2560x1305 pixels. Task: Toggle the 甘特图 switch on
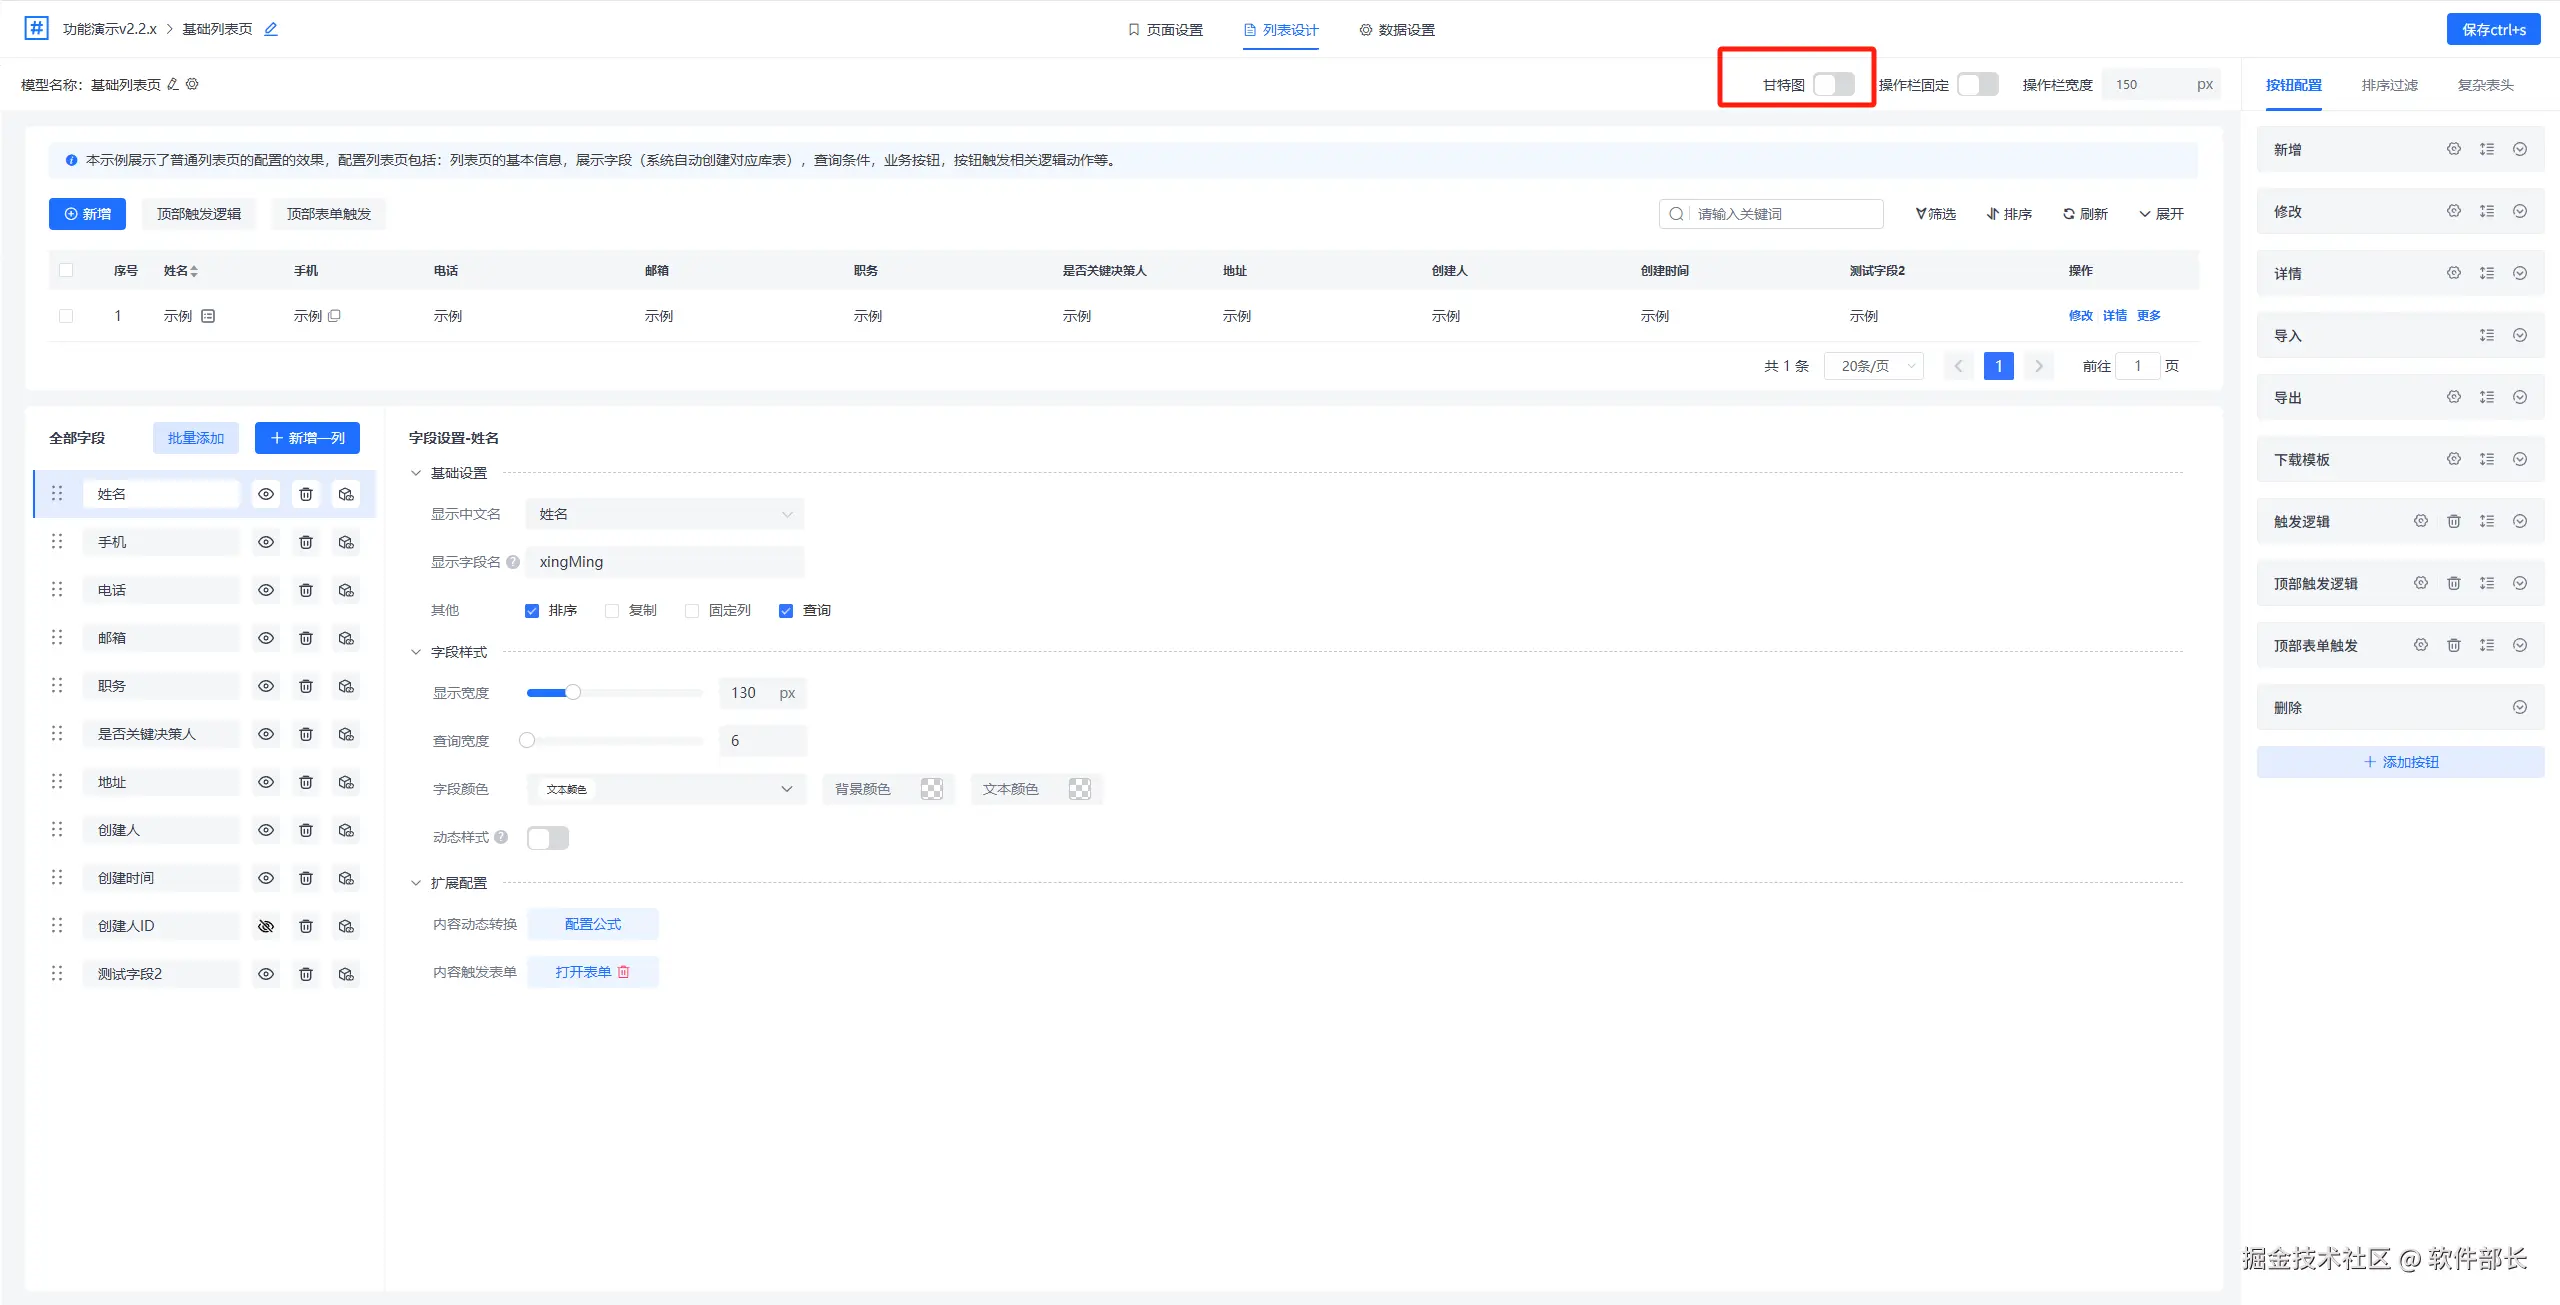1834,84
